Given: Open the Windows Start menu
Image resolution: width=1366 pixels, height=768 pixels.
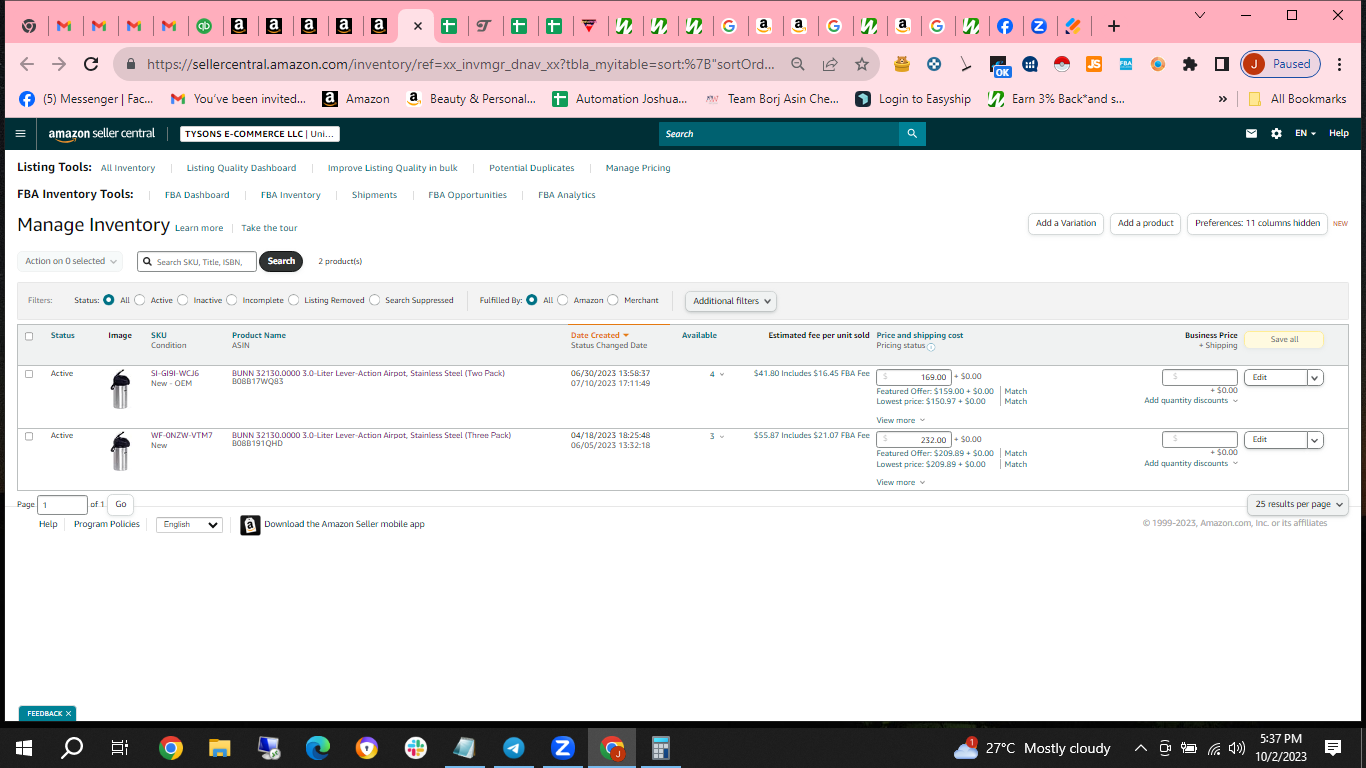Looking at the screenshot, I should [x=24, y=748].
